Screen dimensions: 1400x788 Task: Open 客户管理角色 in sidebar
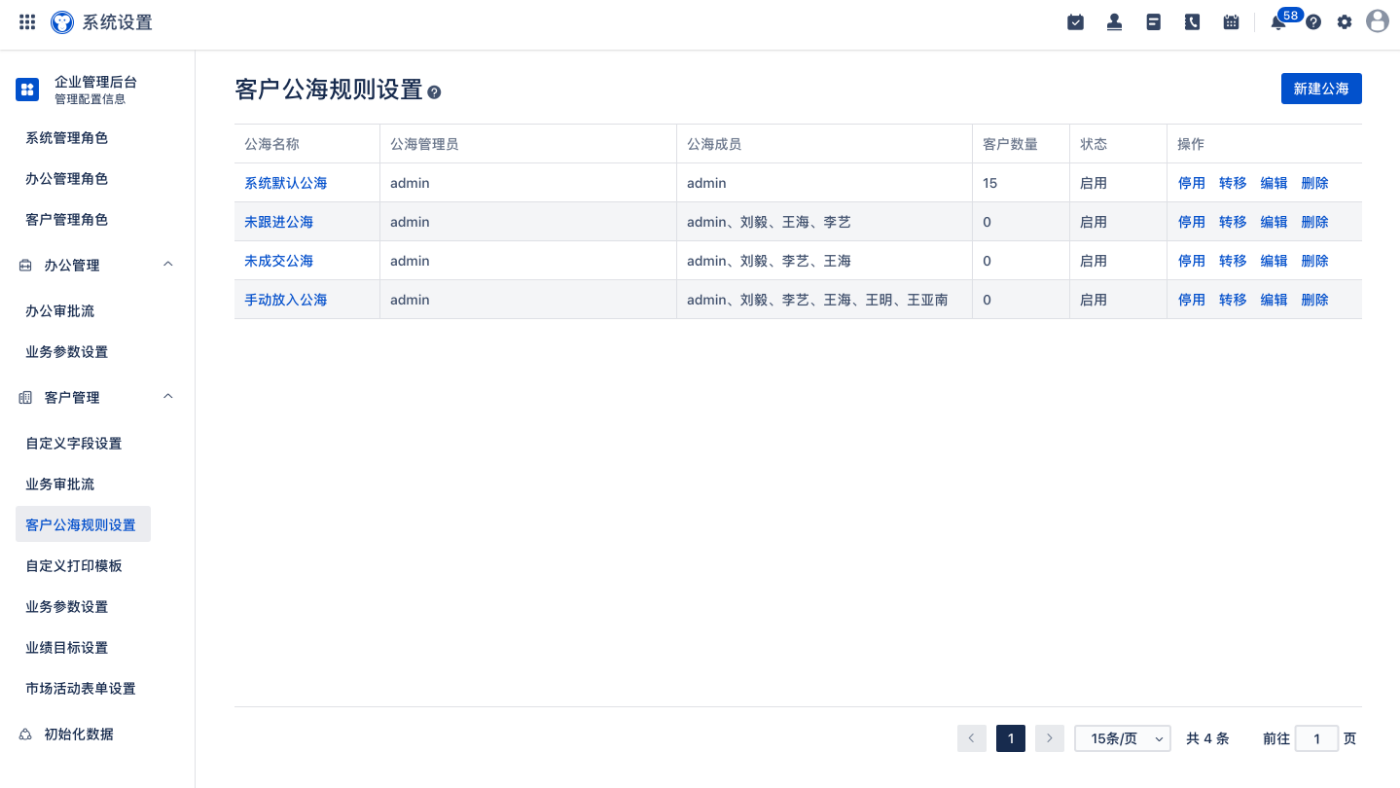pos(67,220)
